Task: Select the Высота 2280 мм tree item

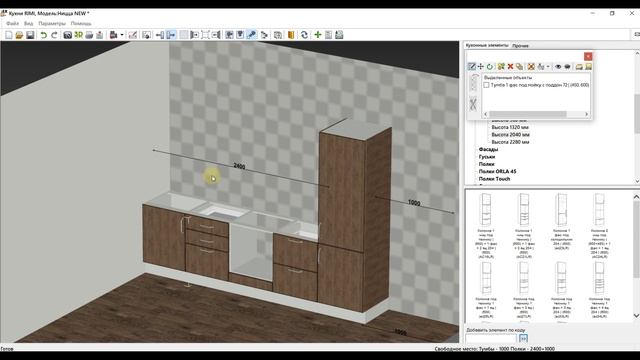Action: point(510,142)
